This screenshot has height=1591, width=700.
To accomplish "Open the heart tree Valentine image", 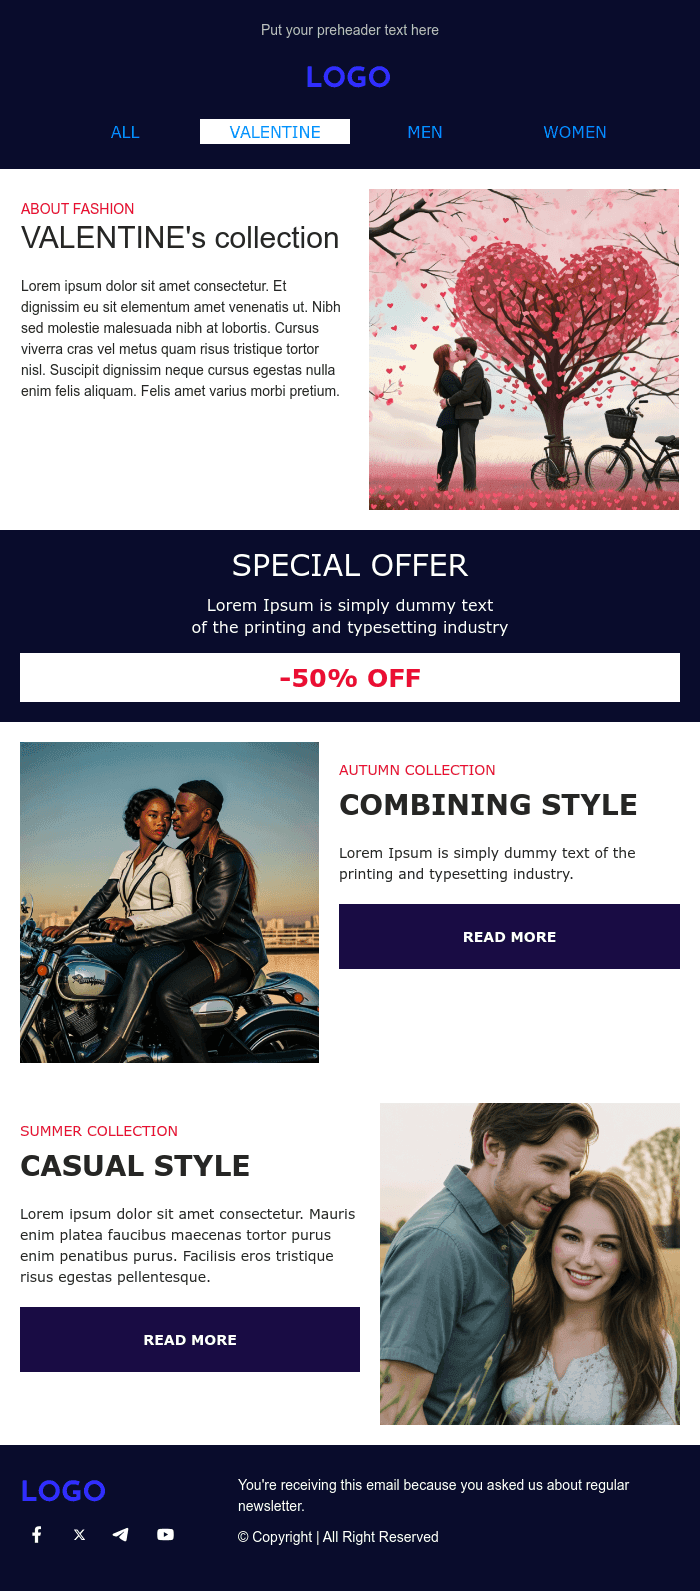I will click(x=524, y=350).
